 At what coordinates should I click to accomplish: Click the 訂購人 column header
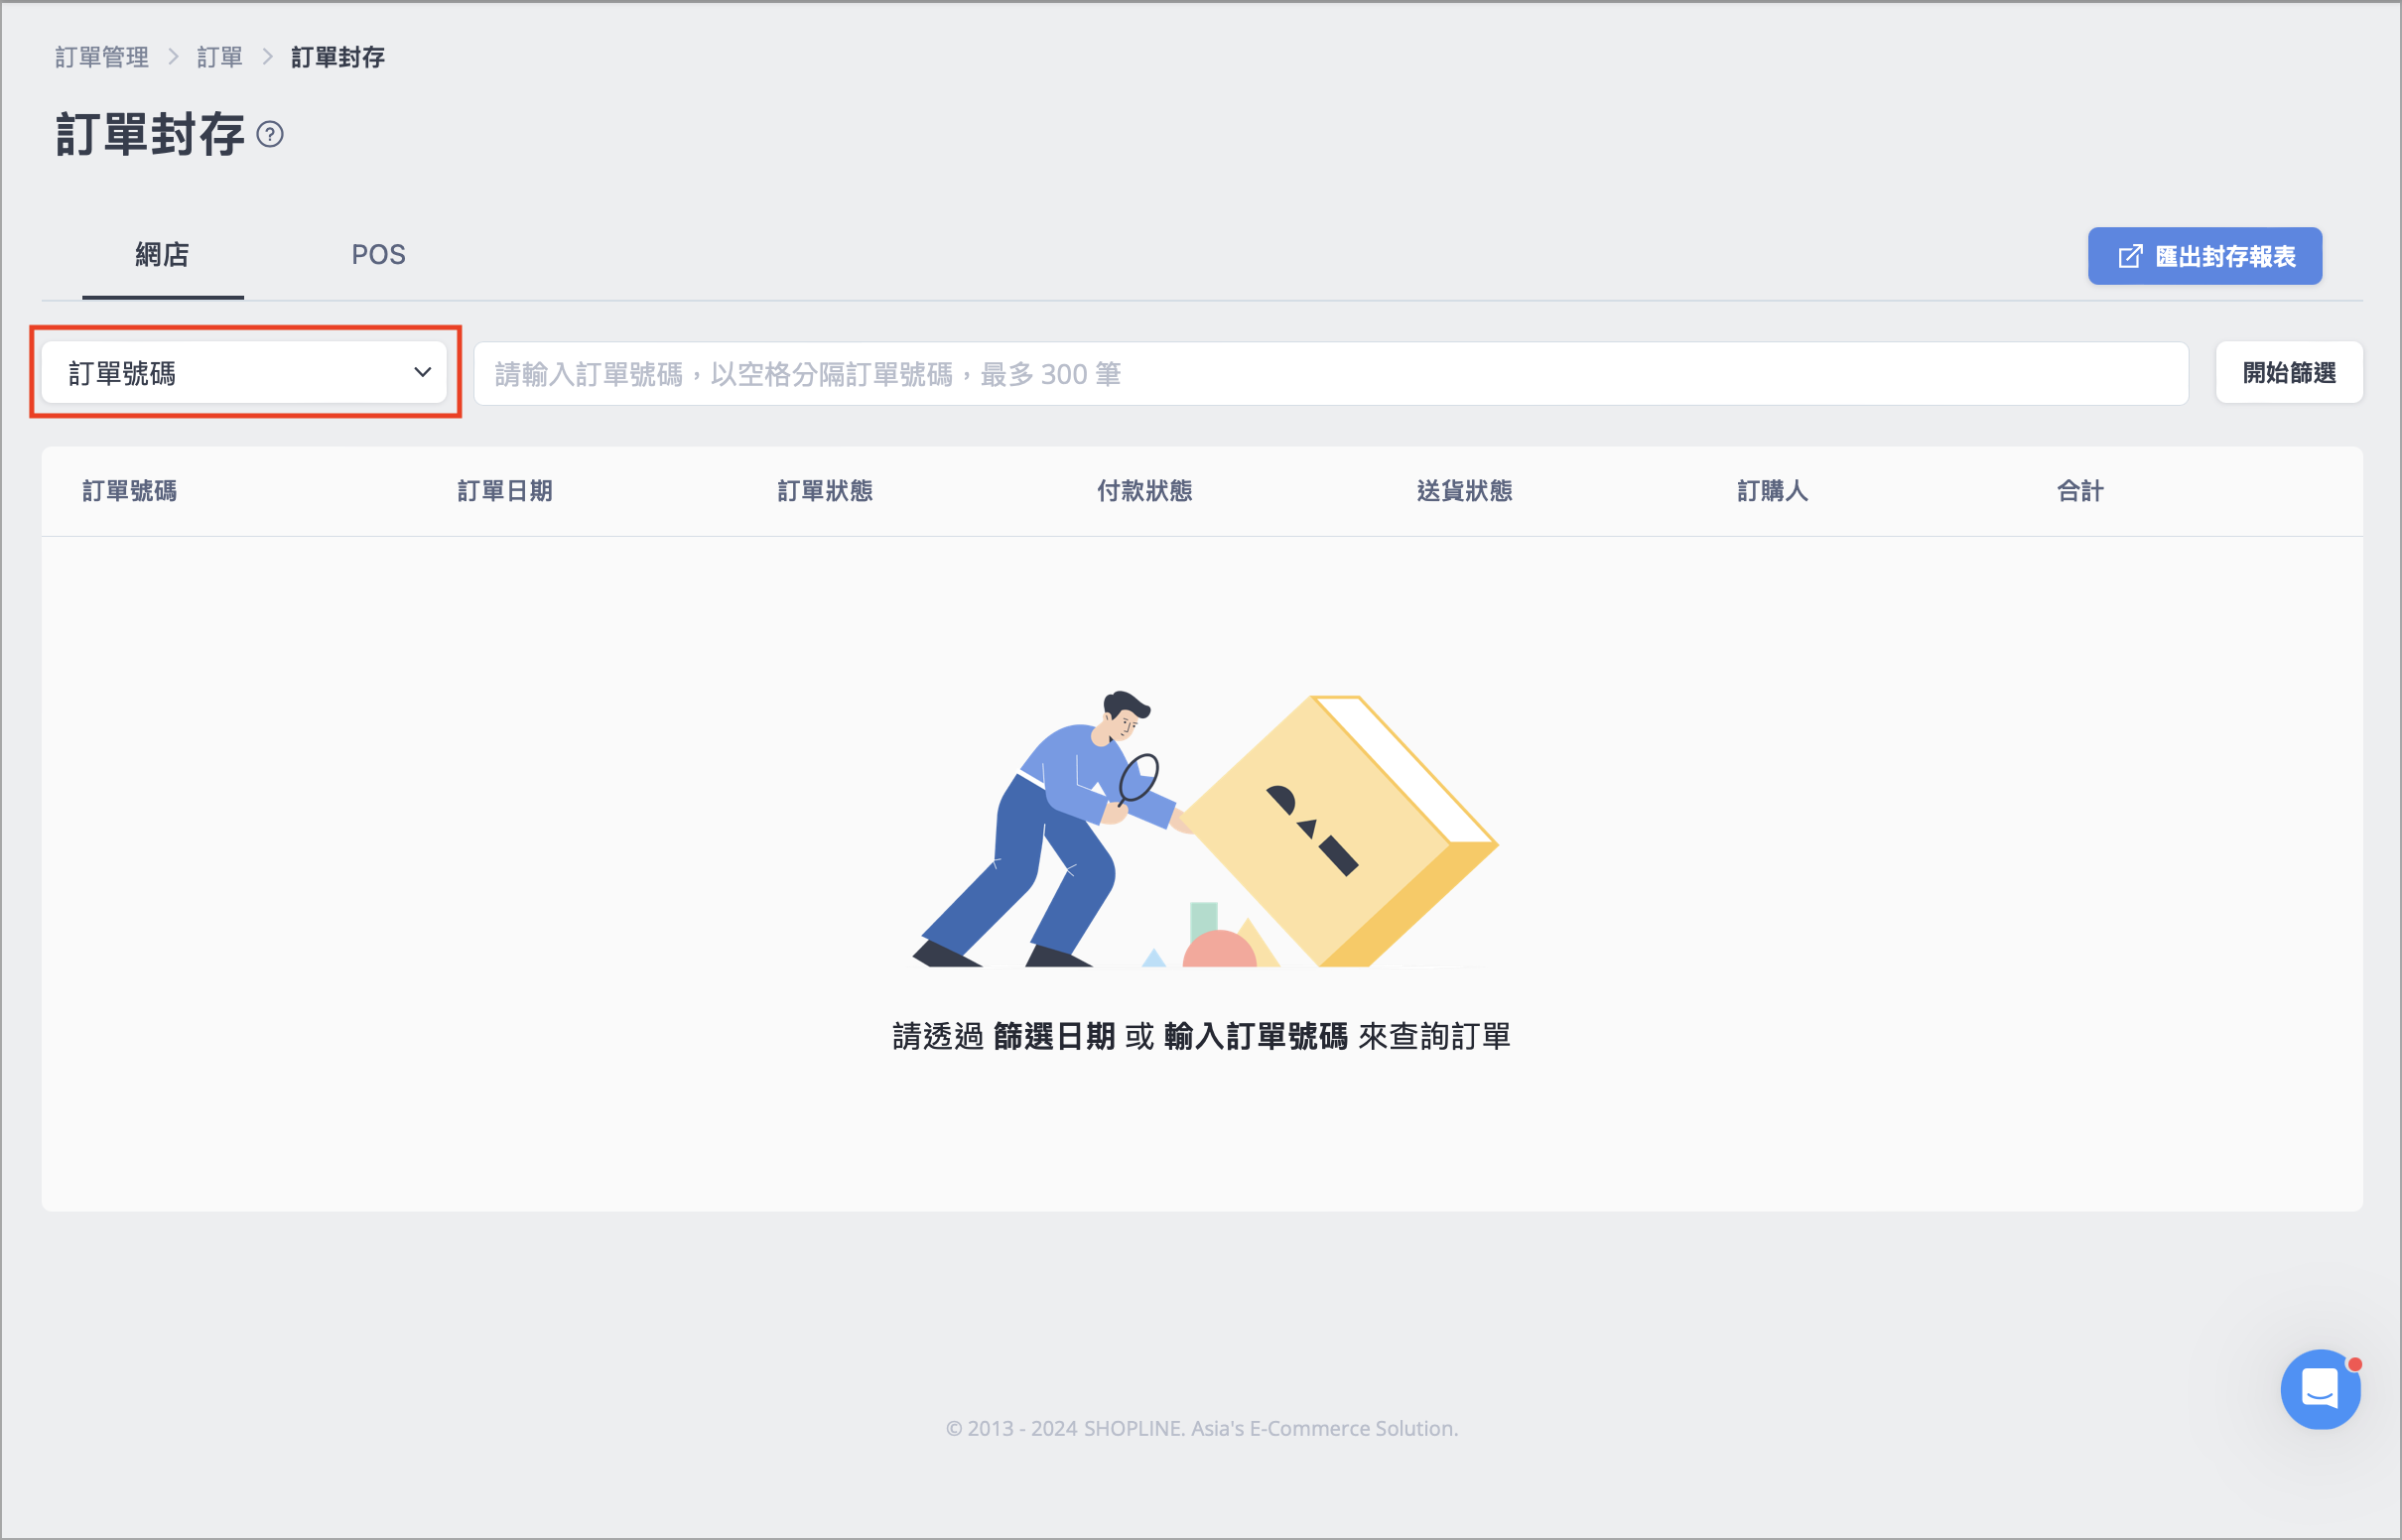coord(1773,491)
